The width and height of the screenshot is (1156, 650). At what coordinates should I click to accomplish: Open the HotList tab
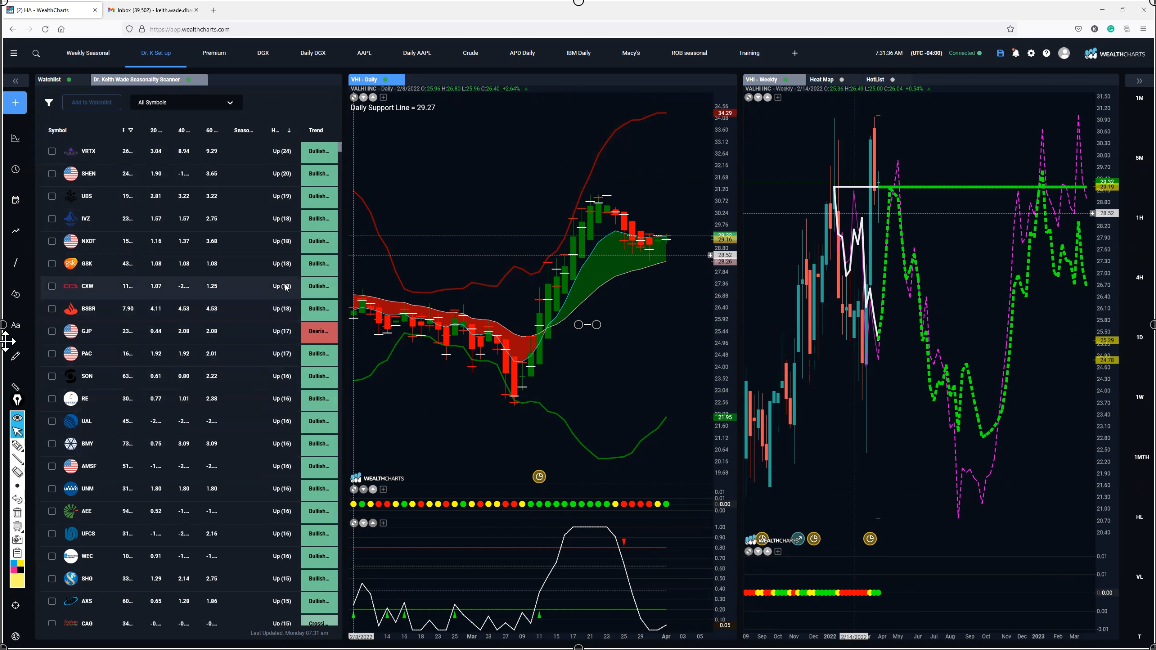[875, 80]
